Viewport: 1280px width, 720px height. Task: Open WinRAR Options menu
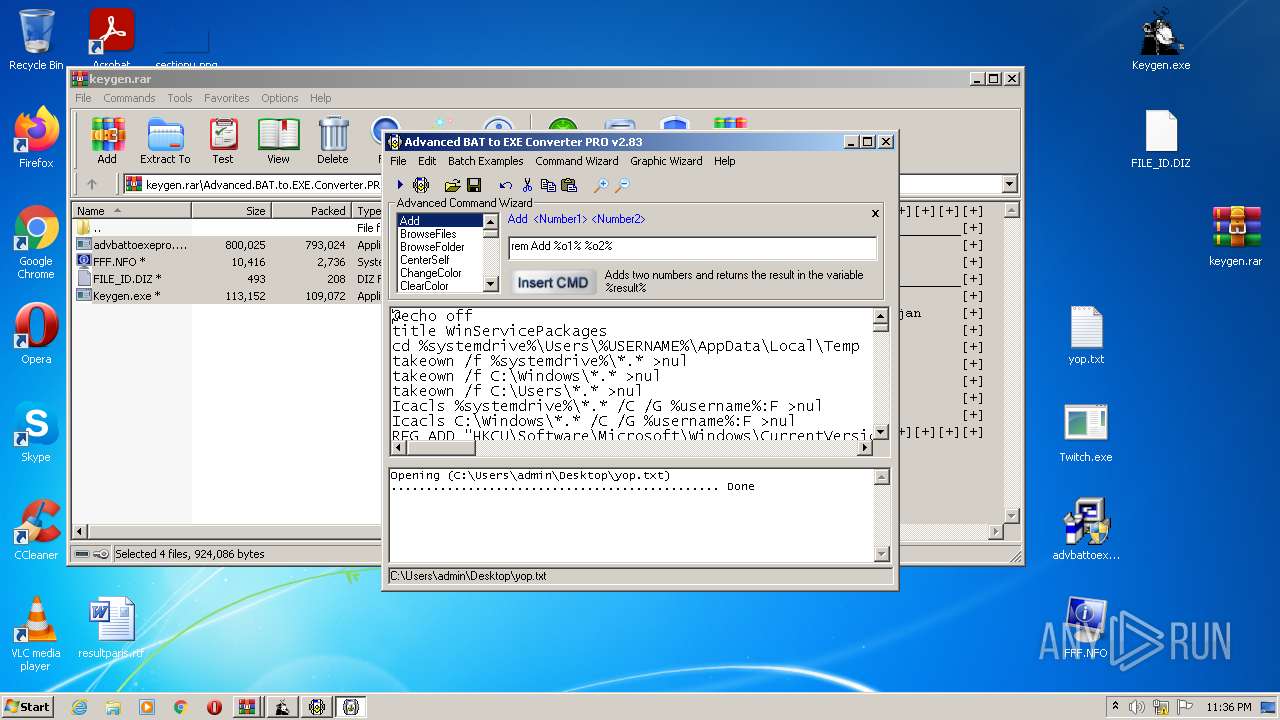[x=280, y=98]
